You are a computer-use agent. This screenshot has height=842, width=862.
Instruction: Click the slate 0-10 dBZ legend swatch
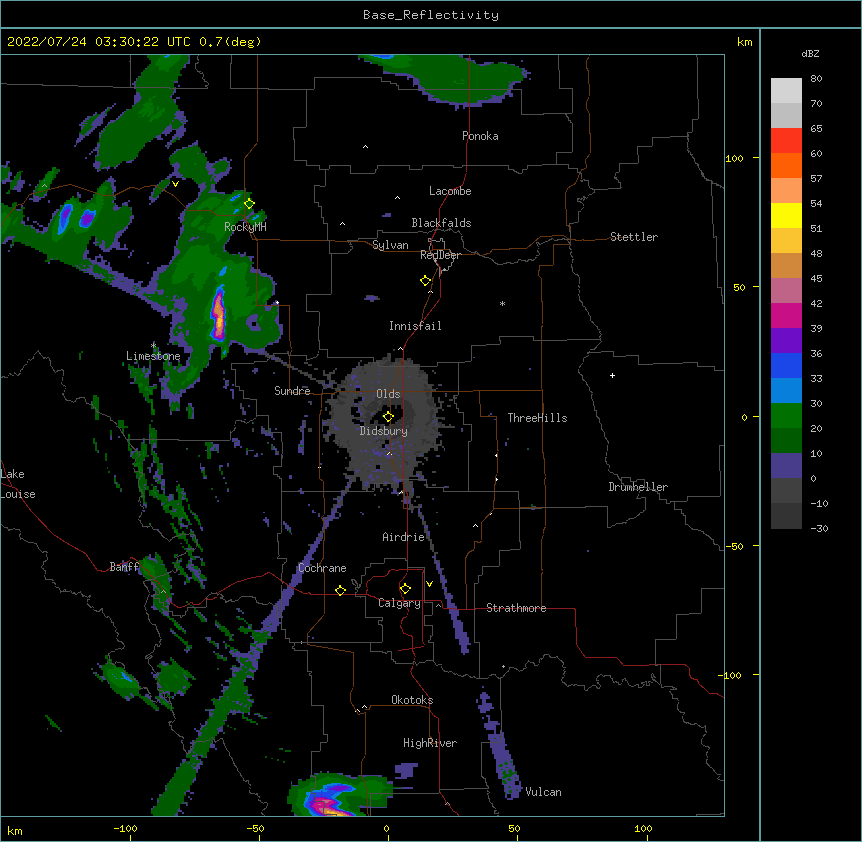pyautogui.click(x=786, y=466)
